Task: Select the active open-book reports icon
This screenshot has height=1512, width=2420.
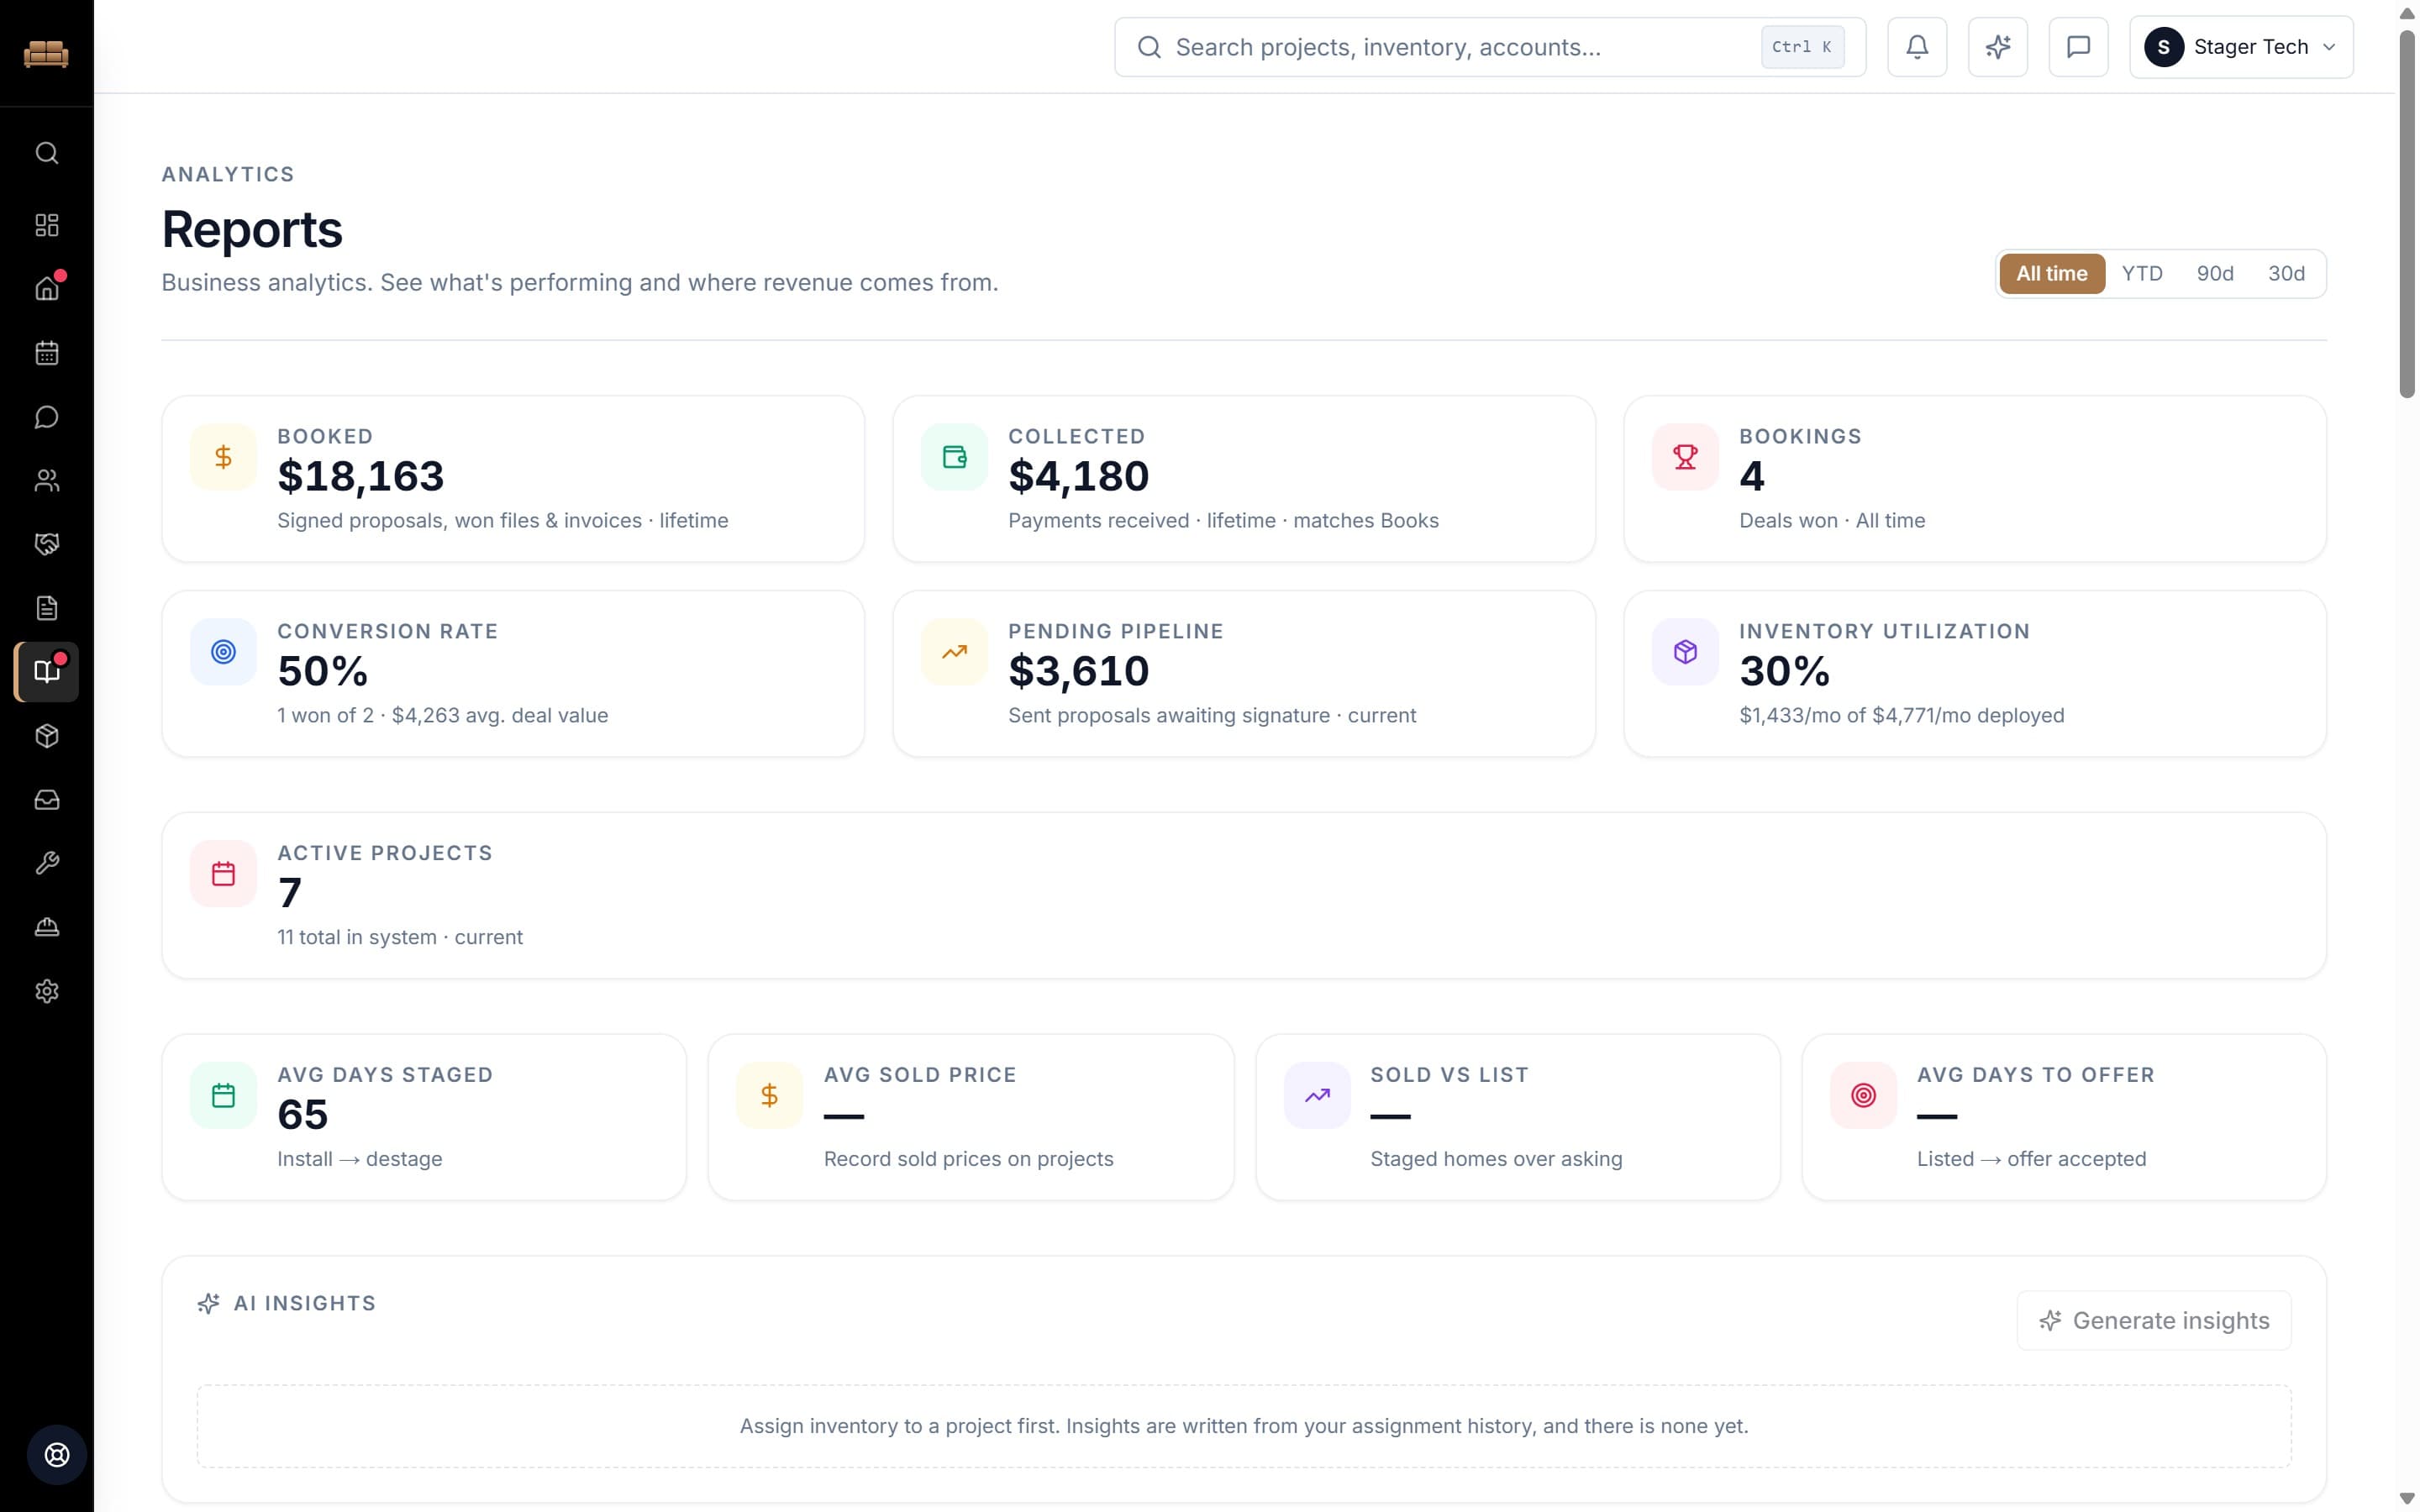Action: (47, 672)
